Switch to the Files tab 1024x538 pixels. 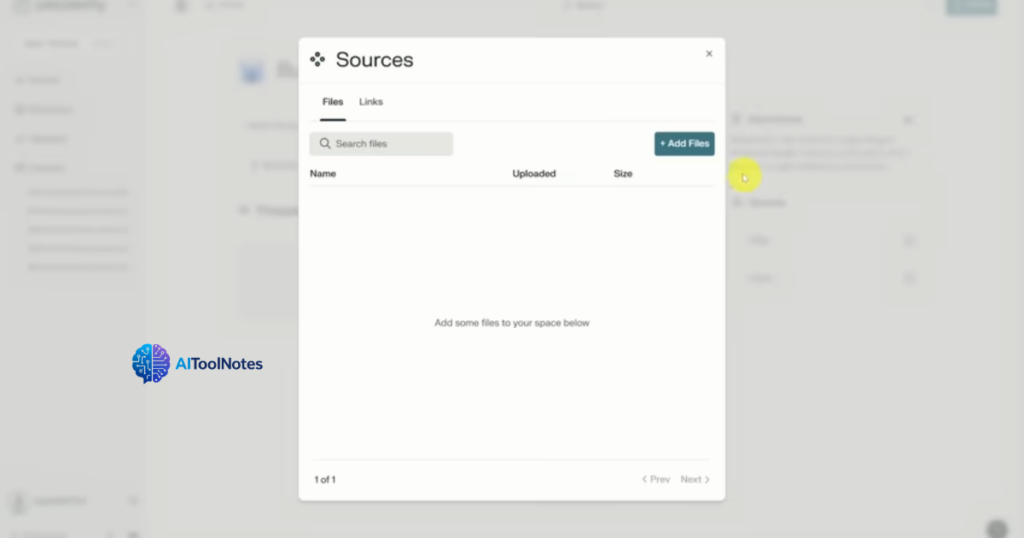333,102
